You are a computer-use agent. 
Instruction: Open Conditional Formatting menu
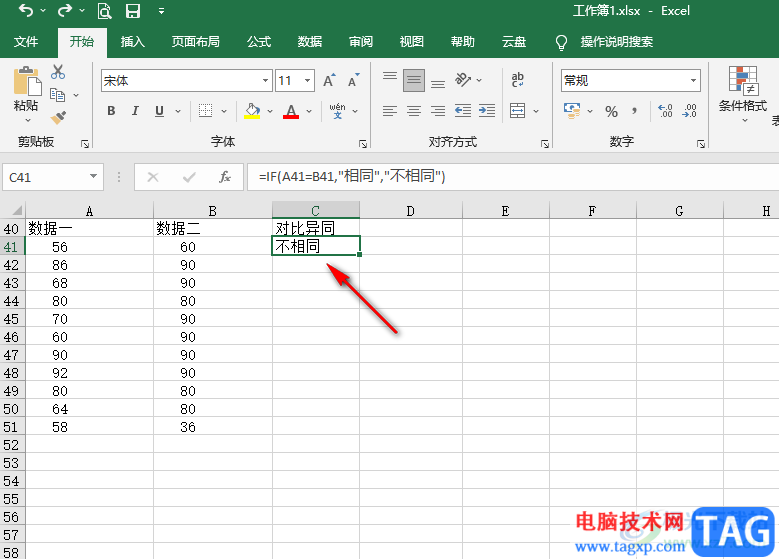click(743, 94)
